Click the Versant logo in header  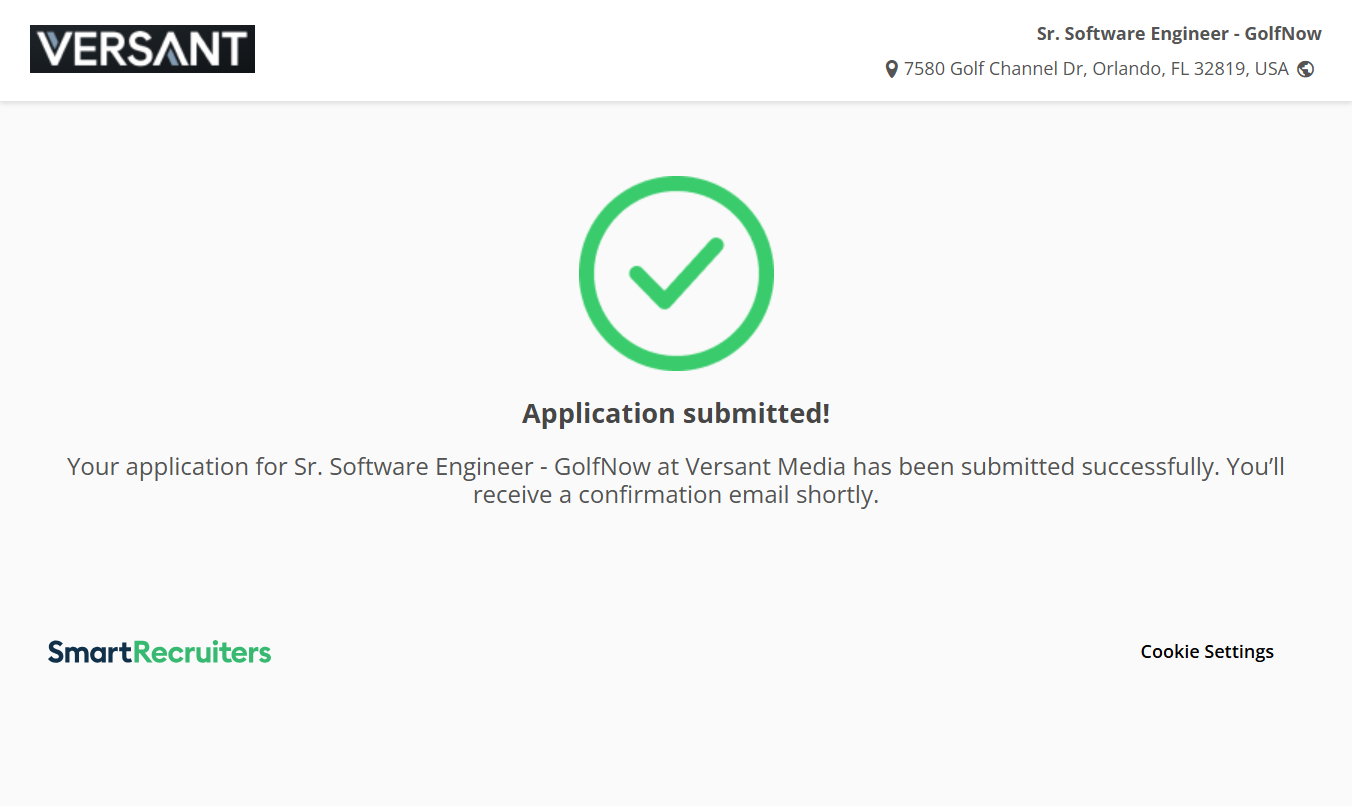click(x=142, y=49)
